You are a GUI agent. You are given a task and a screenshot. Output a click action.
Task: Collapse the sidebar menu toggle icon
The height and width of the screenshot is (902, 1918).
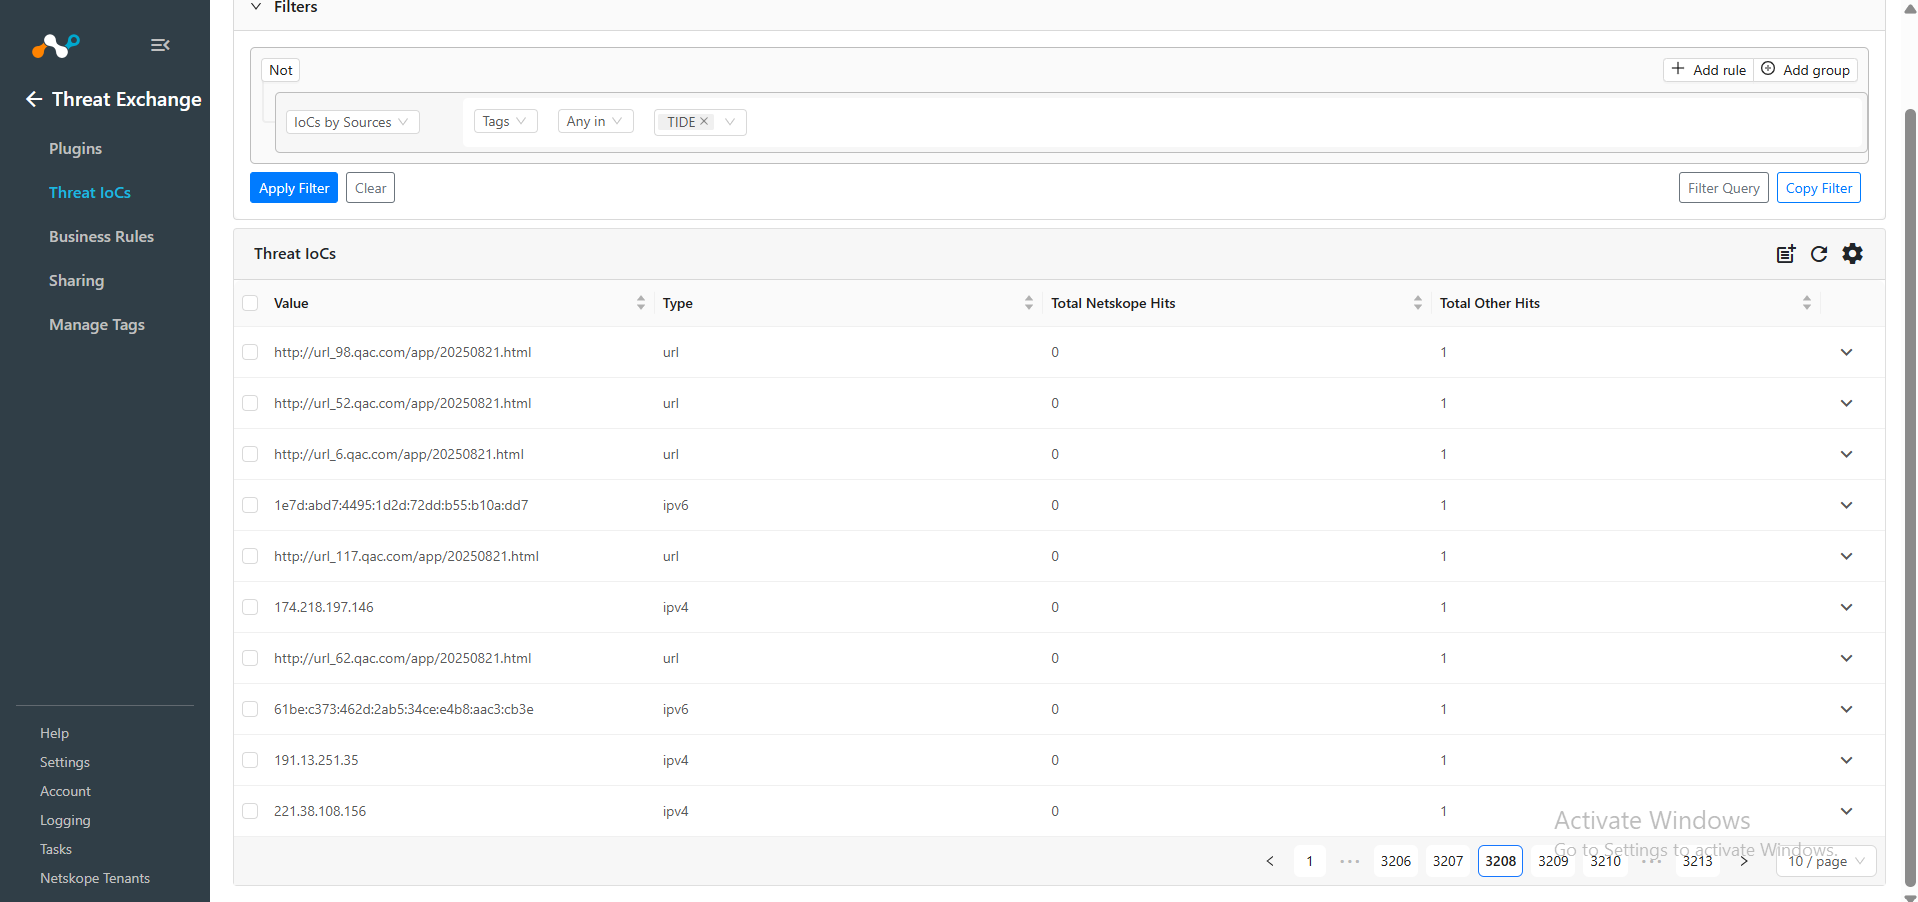(160, 45)
